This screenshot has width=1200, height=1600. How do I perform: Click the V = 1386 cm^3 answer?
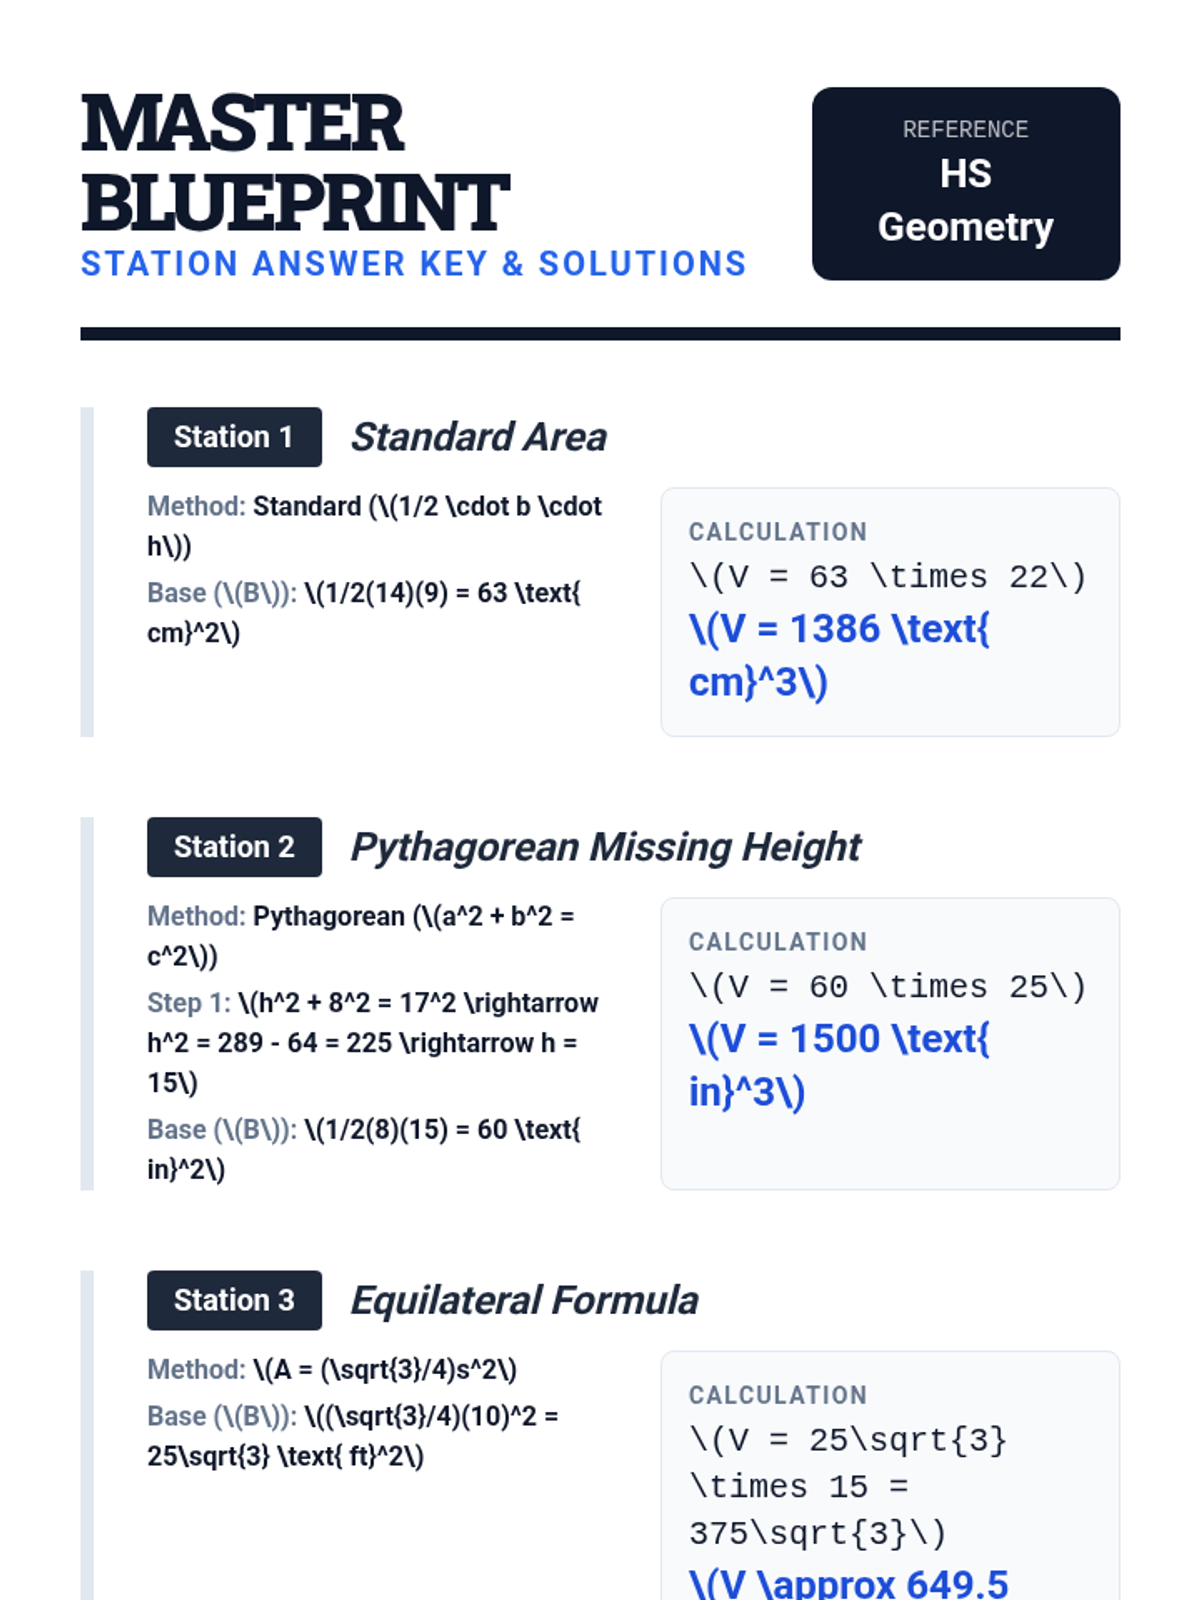[x=840, y=655]
